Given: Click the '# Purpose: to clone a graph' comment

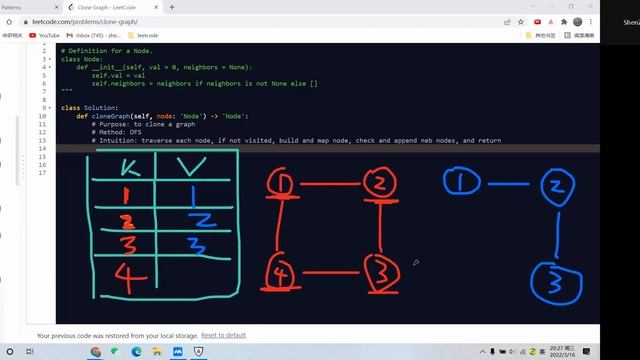Looking at the screenshot, I should pos(143,124).
